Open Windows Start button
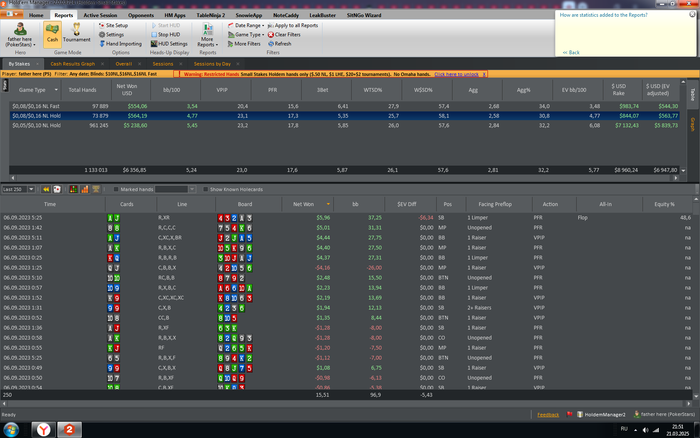Image resolution: width=700 pixels, height=438 pixels. point(12,430)
